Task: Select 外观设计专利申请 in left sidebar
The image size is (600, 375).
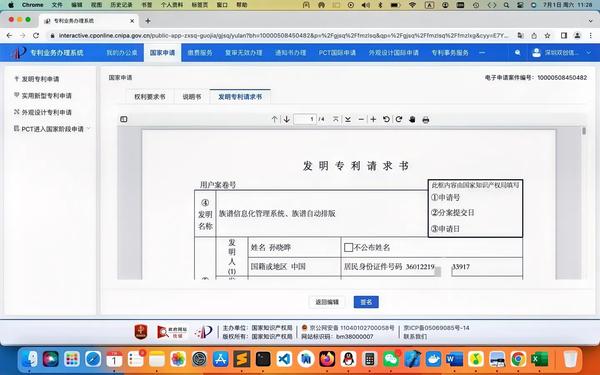Action: [x=46, y=112]
